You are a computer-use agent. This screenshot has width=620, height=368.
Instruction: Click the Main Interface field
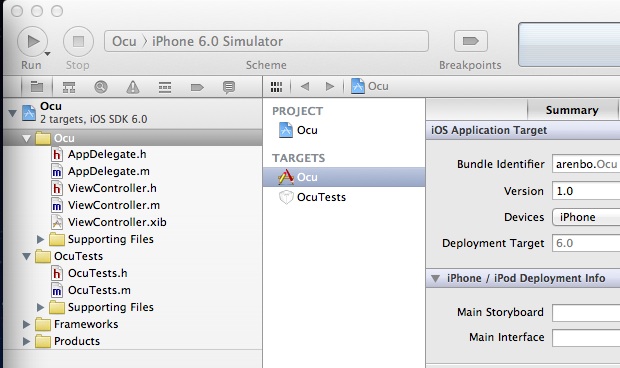586,338
